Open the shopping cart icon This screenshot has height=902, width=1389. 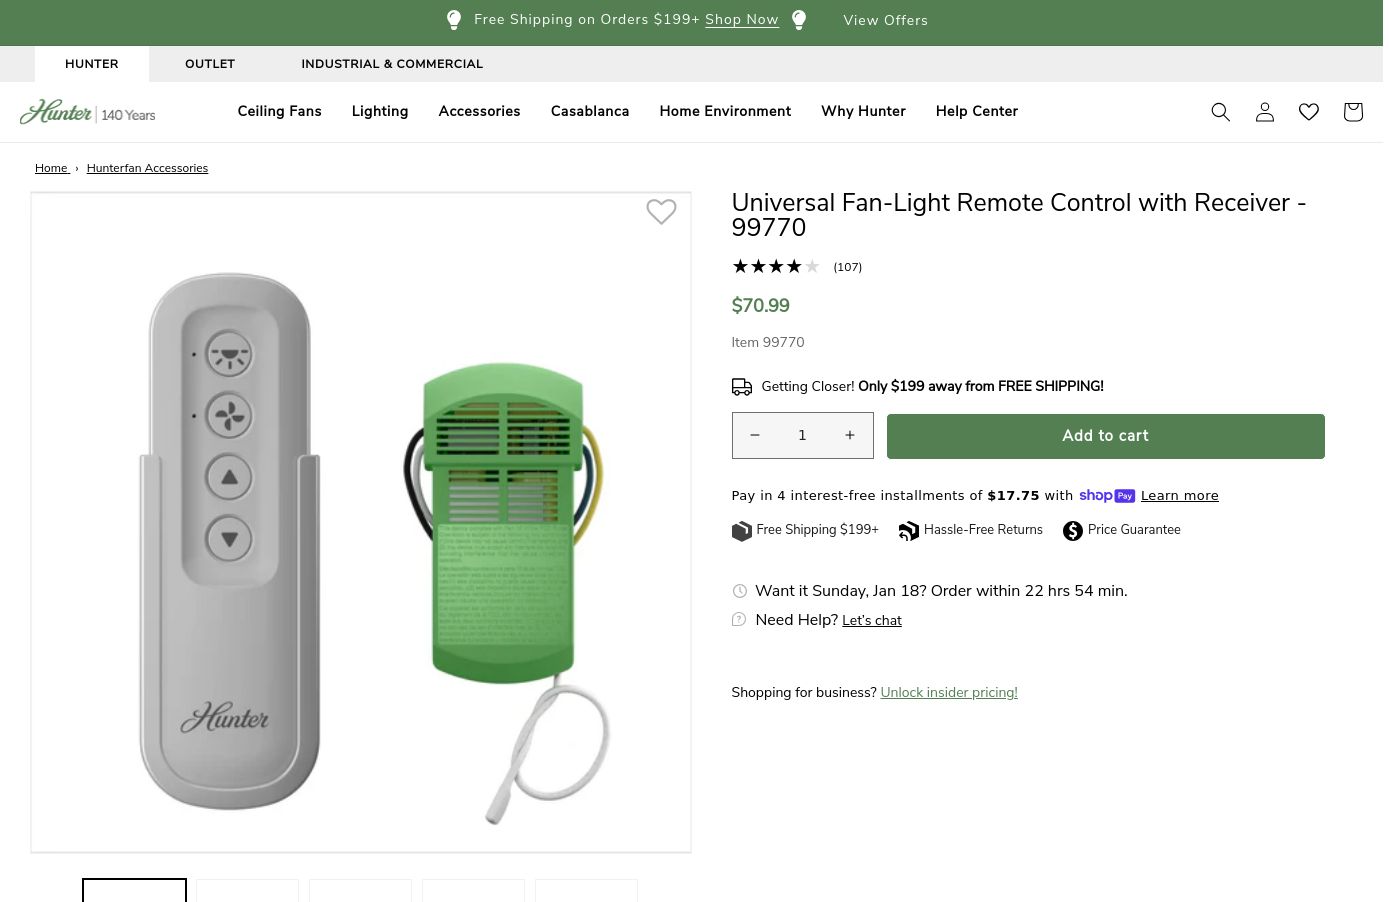1352,112
